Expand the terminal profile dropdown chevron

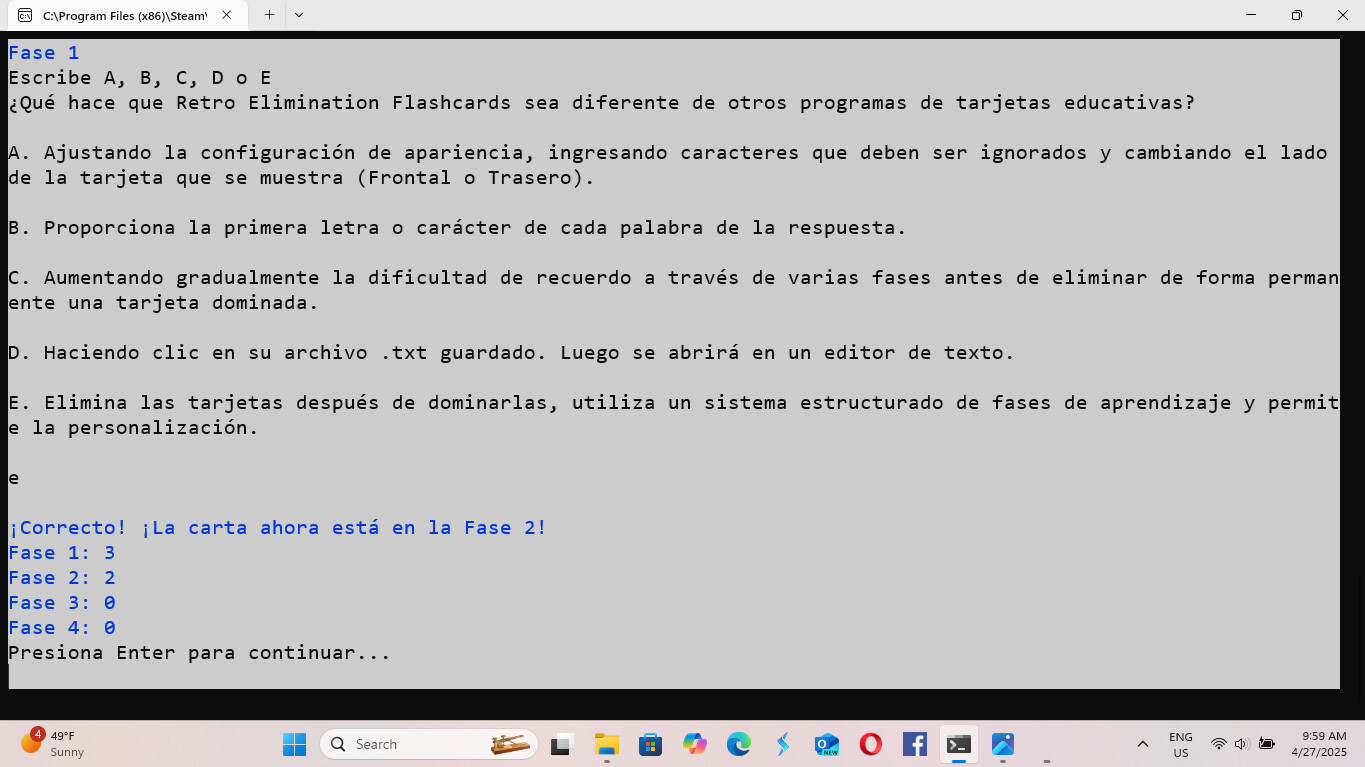[299, 15]
